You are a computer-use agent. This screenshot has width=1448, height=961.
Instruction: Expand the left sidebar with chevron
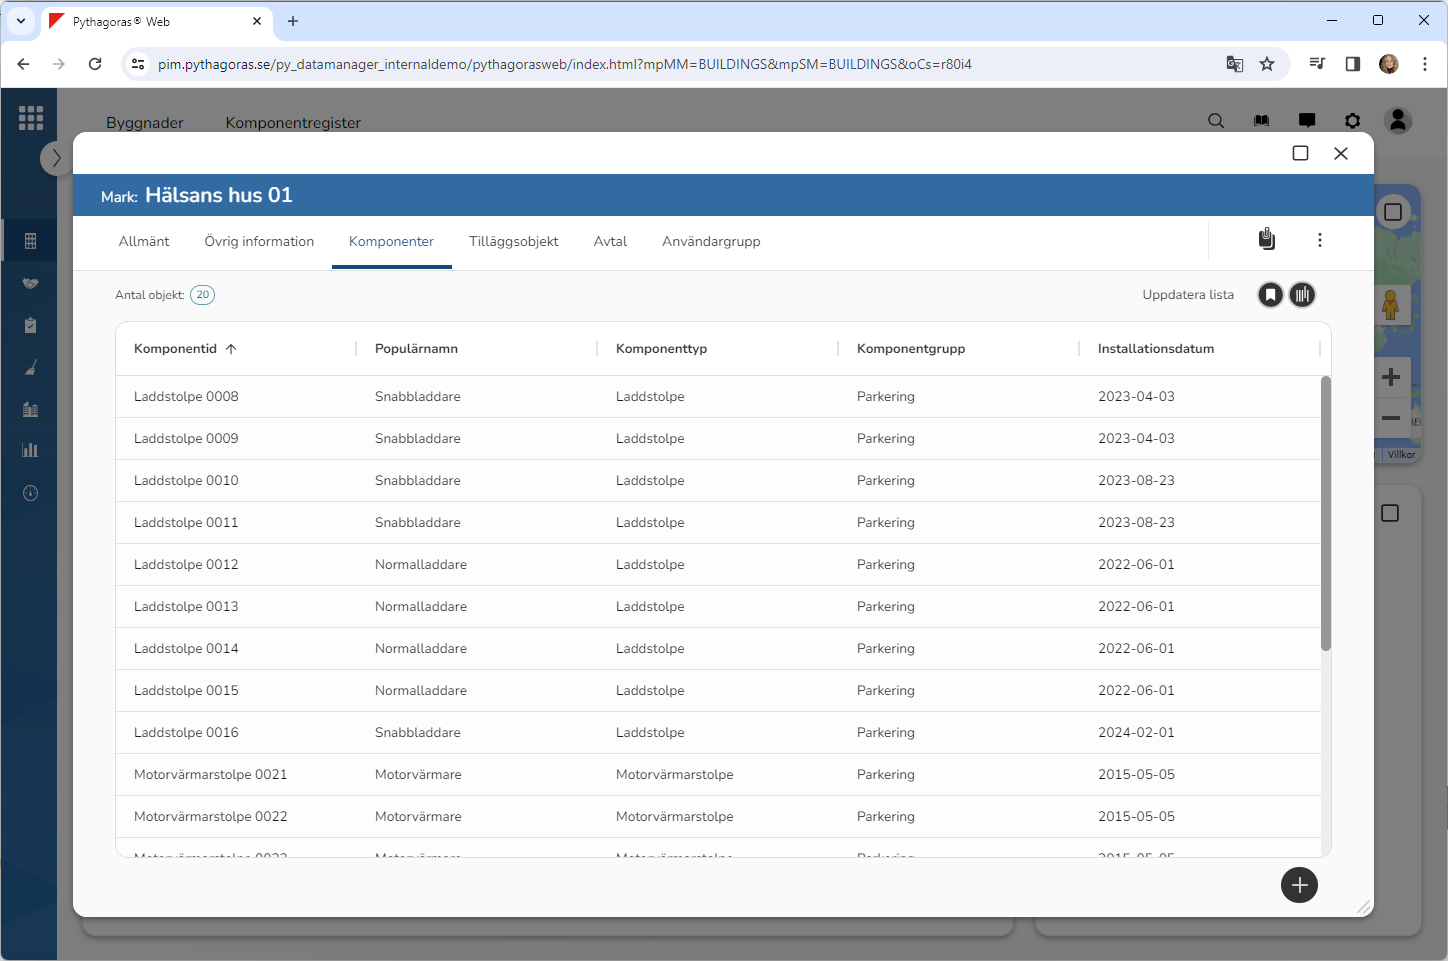(56, 158)
